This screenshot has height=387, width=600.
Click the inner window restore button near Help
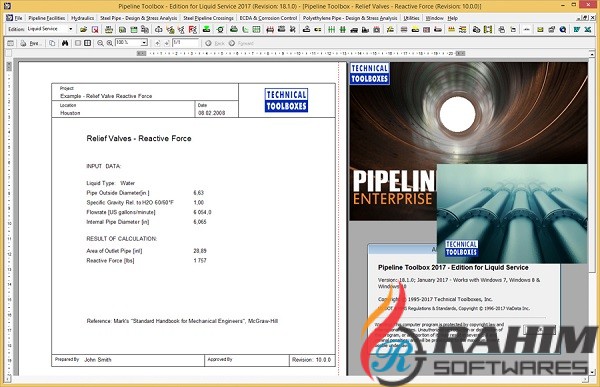click(x=585, y=18)
